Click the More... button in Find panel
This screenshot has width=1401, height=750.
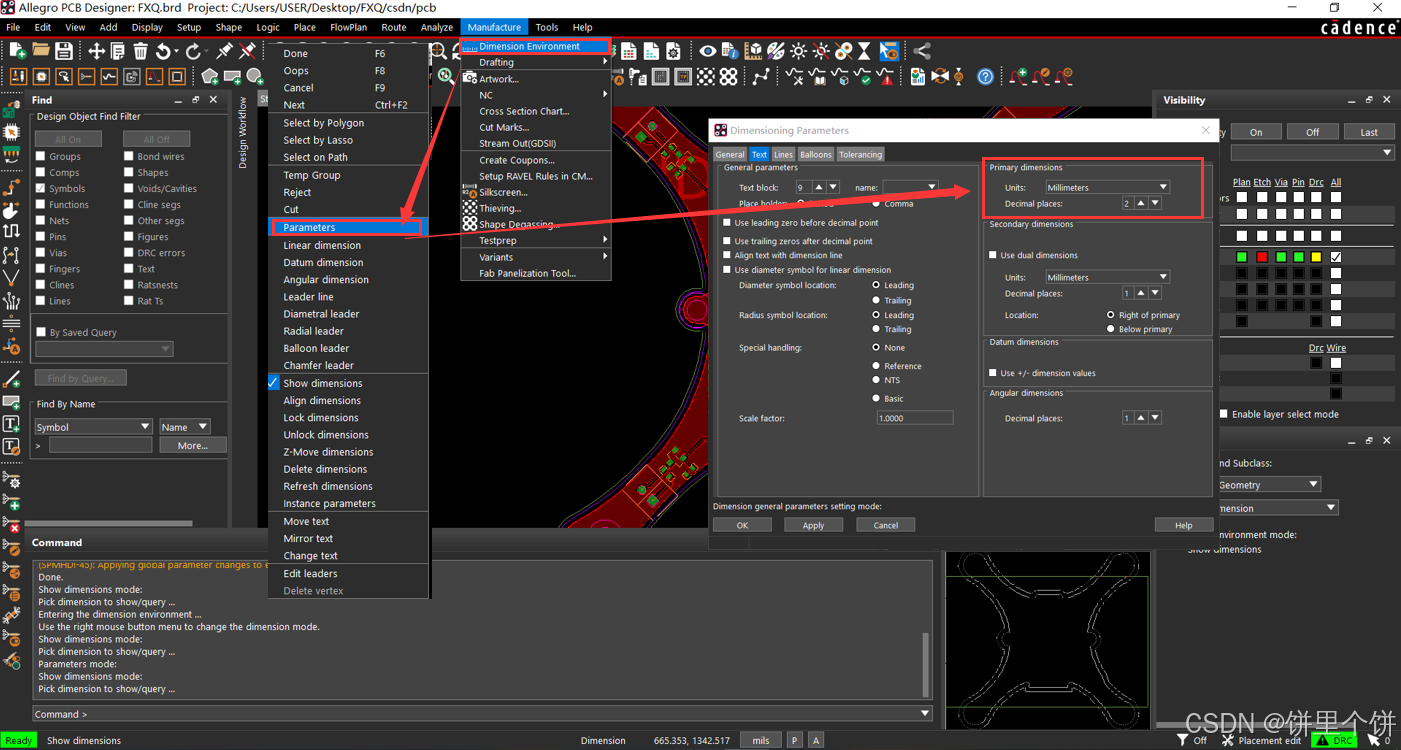(193, 446)
